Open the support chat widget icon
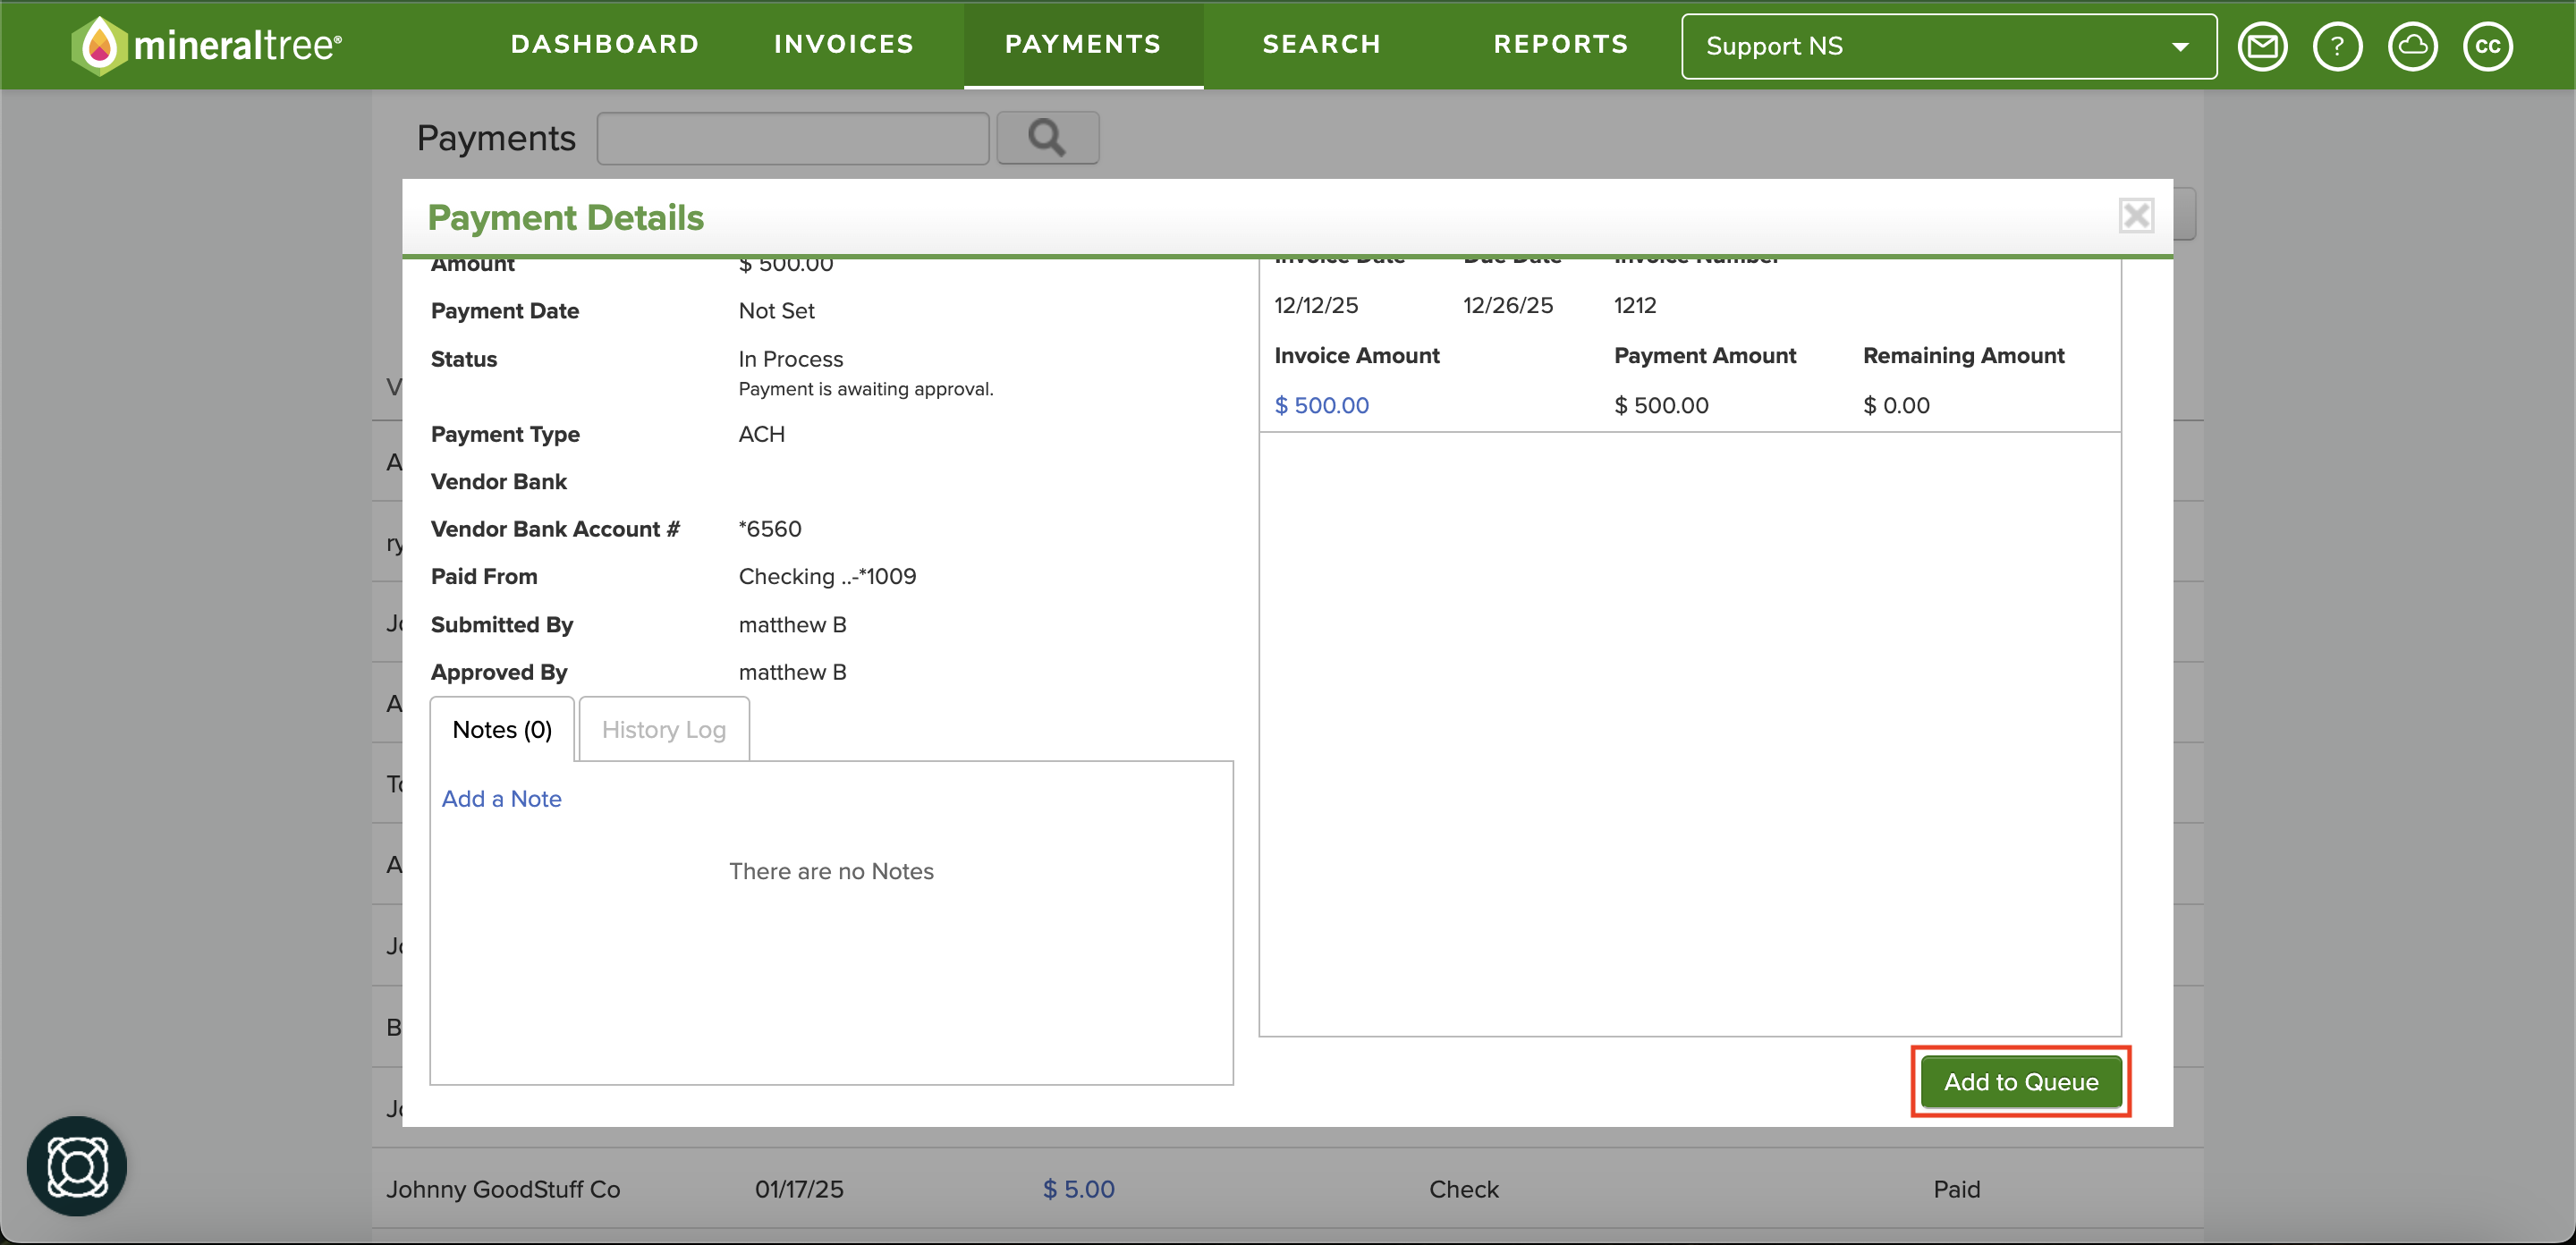 click(x=77, y=1165)
